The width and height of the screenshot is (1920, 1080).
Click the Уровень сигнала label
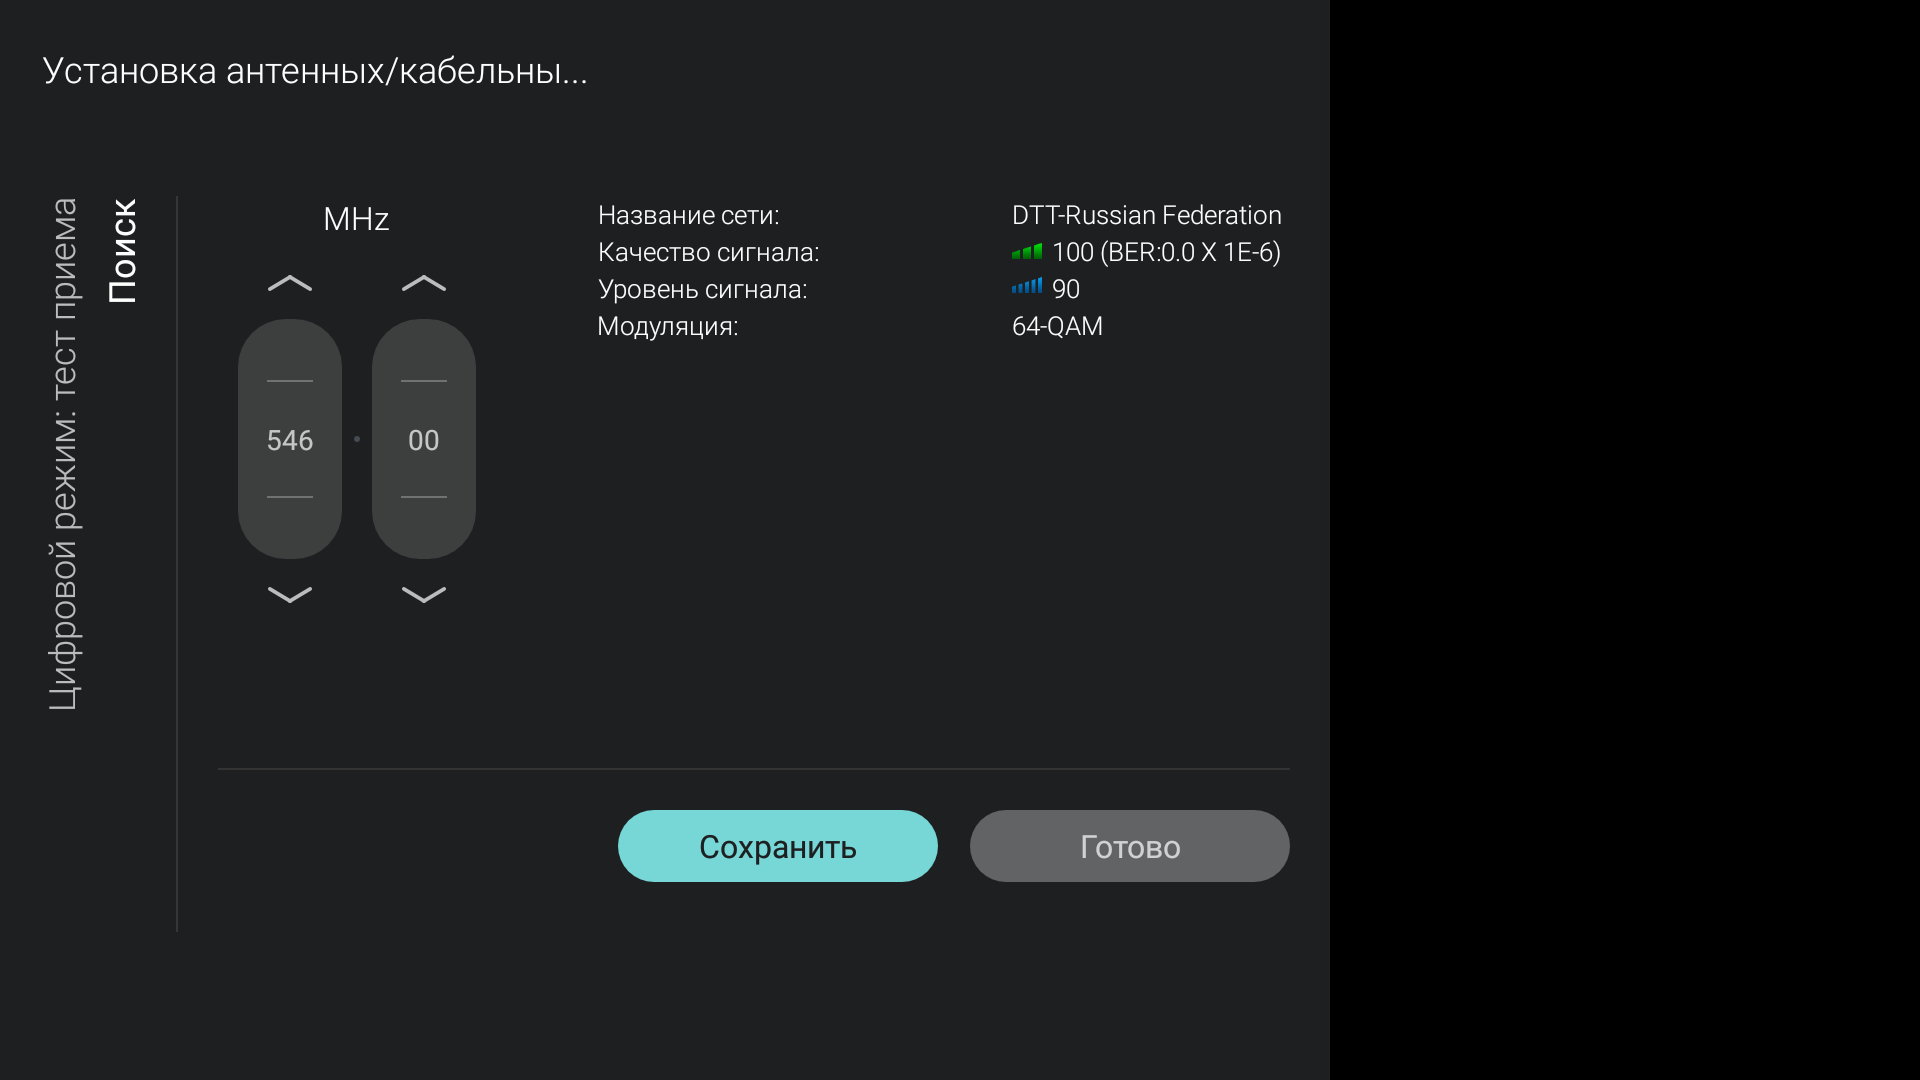[x=702, y=289]
